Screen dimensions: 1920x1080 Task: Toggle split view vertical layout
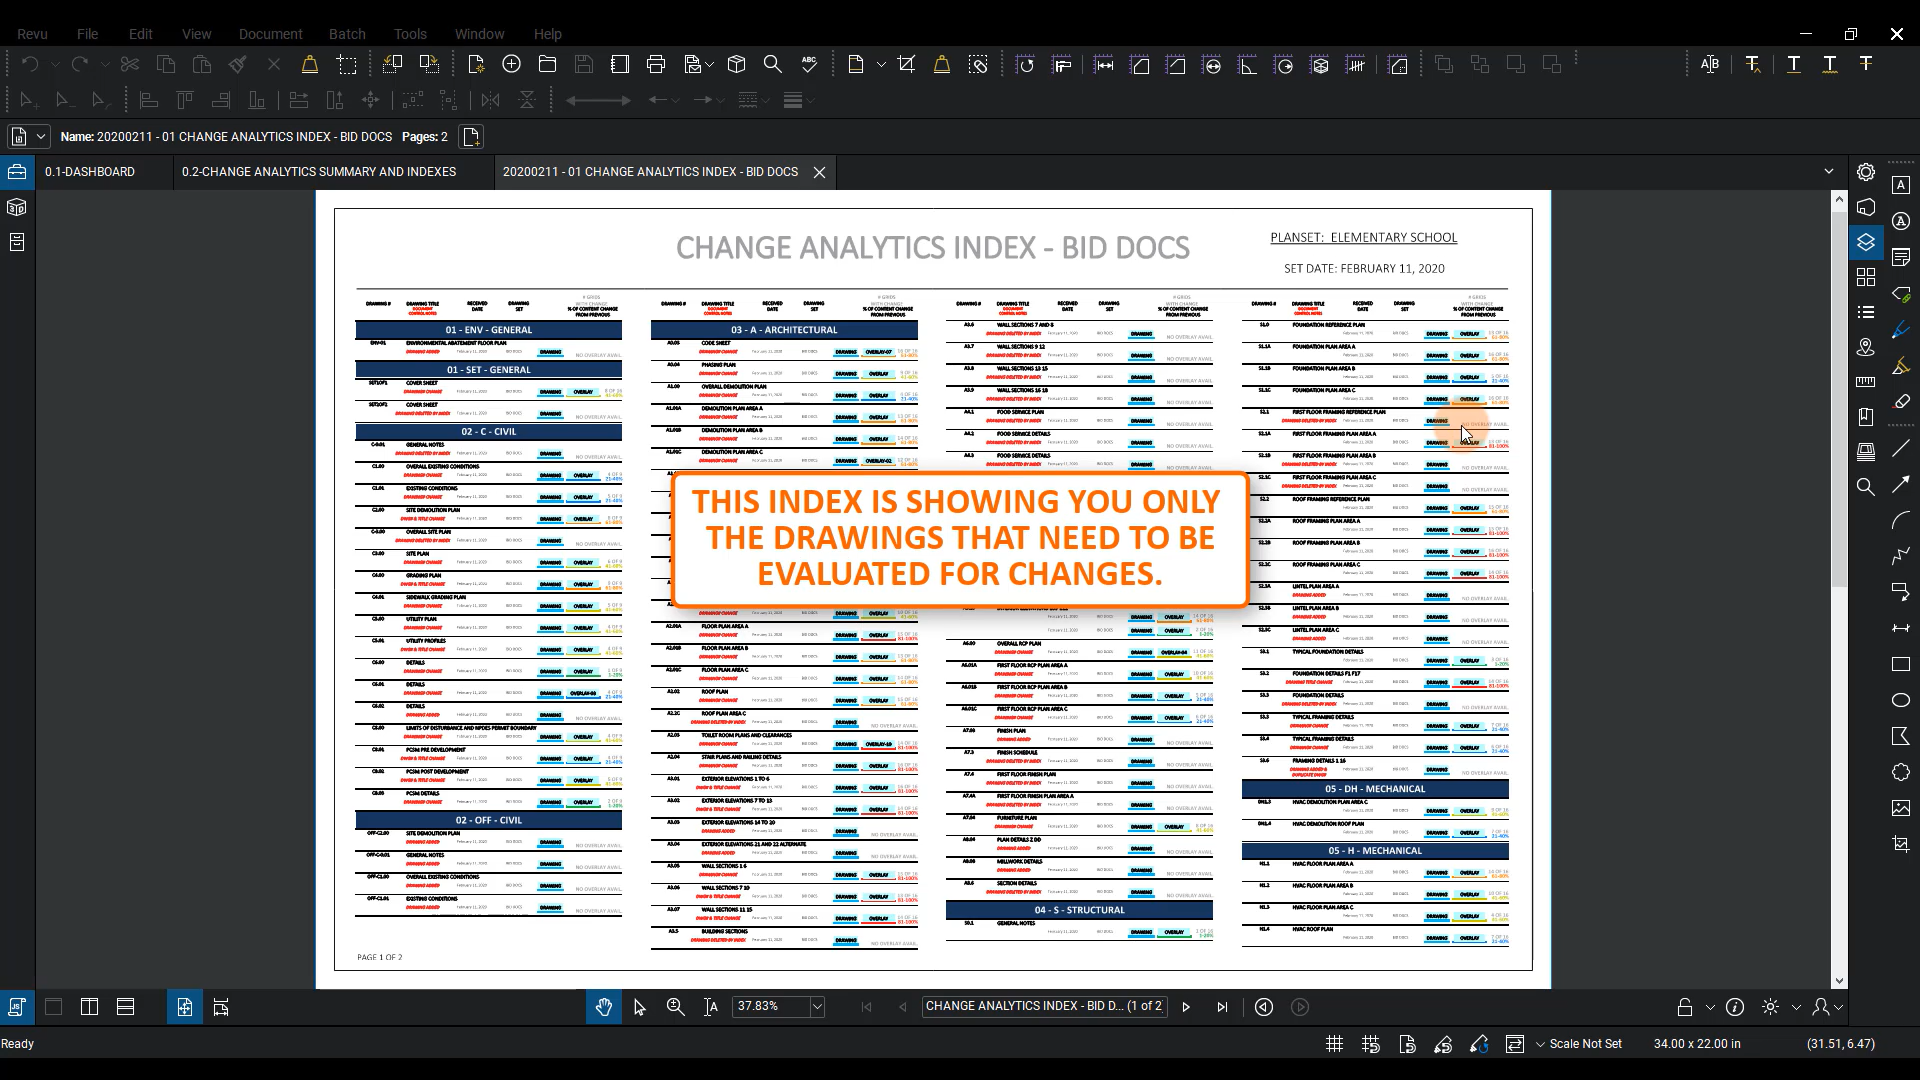pyautogui.click(x=89, y=1007)
